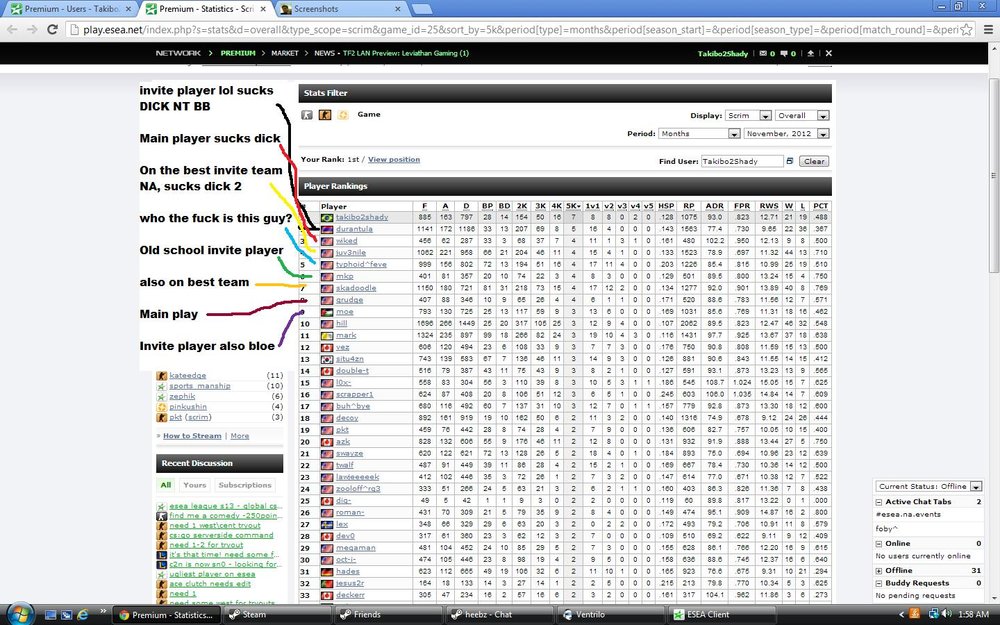Click the upload arrow icon in top bar
Image resolution: width=1000 pixels, height=625 pixels.
[x=811, y=54]
